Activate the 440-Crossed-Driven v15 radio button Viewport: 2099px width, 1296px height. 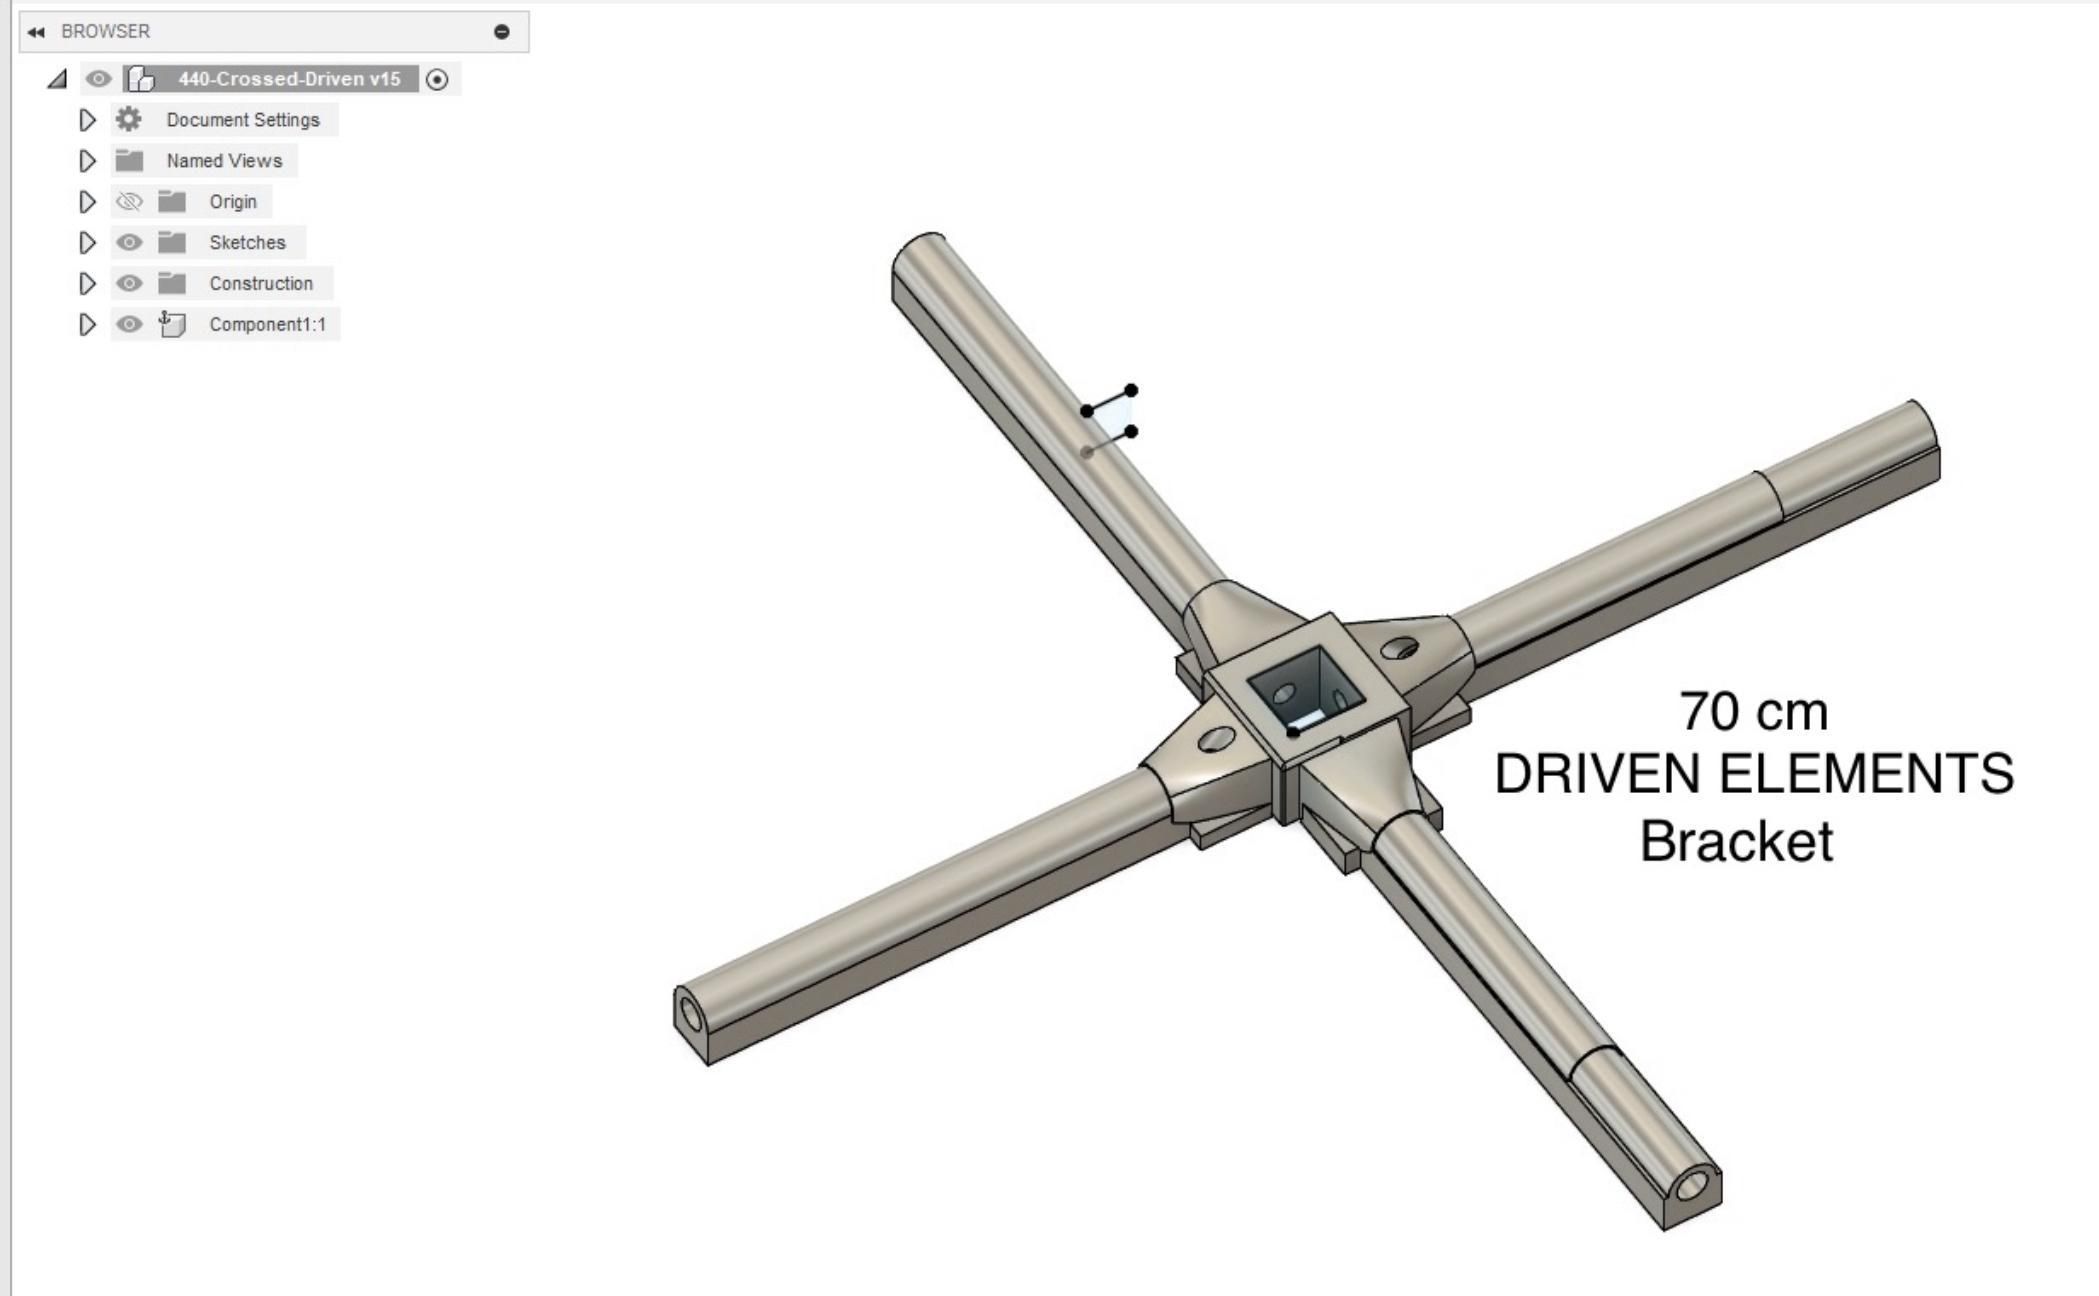tap(437, 80)
